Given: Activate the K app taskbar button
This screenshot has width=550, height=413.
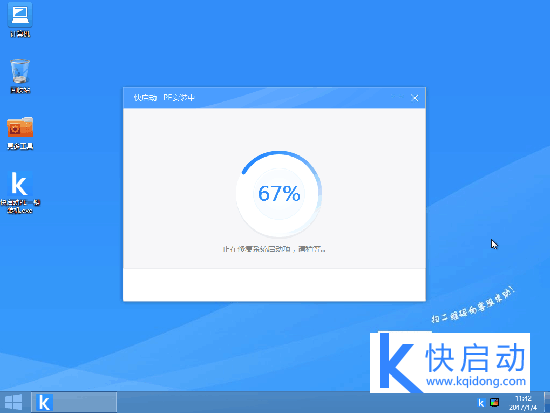Looking at the screenshot, I should click(74, 402).
